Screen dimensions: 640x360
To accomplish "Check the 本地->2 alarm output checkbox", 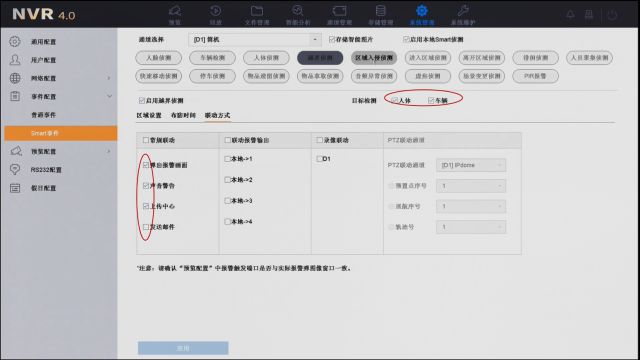I will point(227,180).
